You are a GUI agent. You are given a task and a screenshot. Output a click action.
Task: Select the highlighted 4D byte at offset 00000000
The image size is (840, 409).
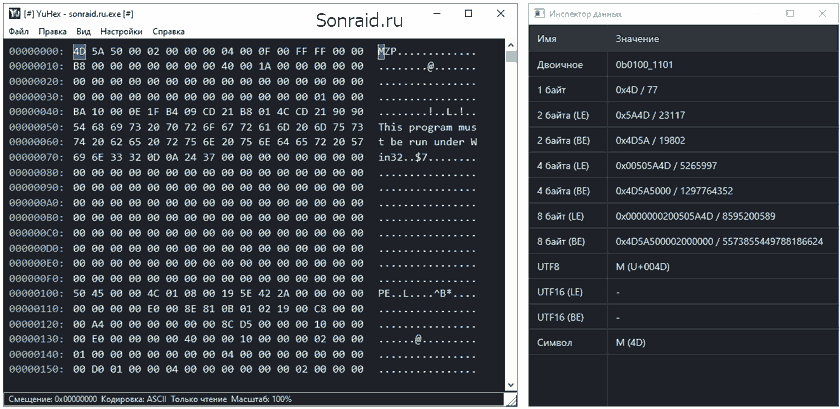coord(79,51)
